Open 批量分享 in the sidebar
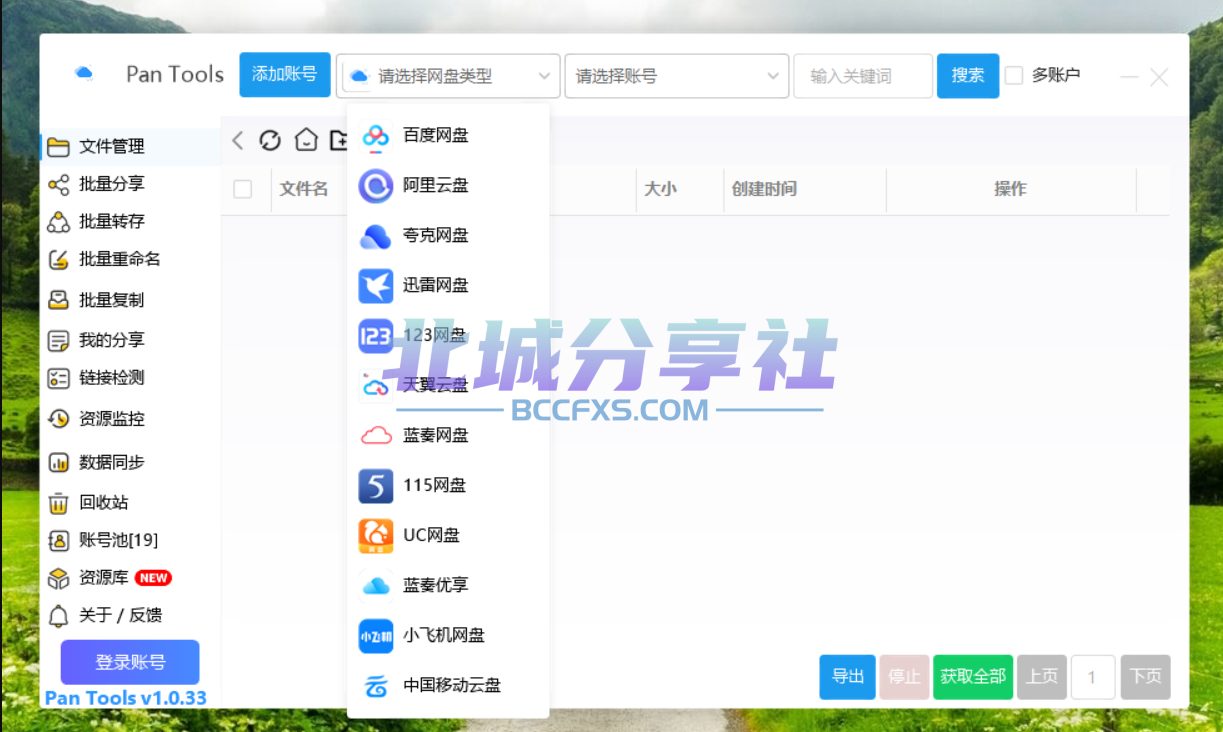This screenshot has height=732, width=1223. 130,184
